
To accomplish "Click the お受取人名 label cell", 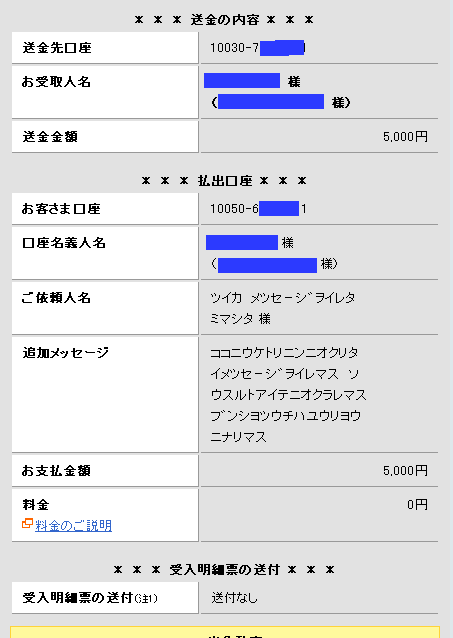I will tap(105, 92).
